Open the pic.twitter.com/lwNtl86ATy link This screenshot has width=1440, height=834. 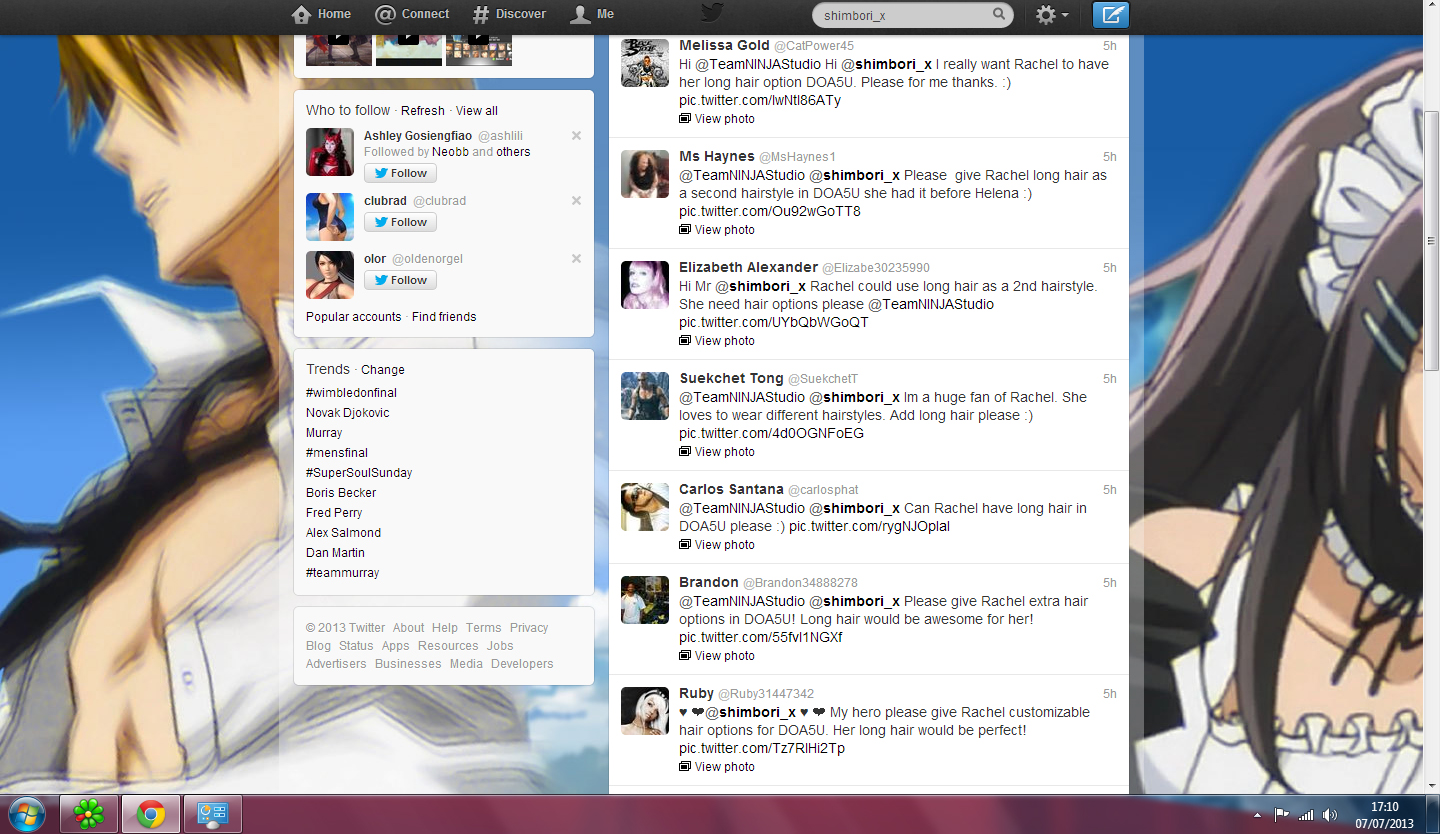pos(760,100)
